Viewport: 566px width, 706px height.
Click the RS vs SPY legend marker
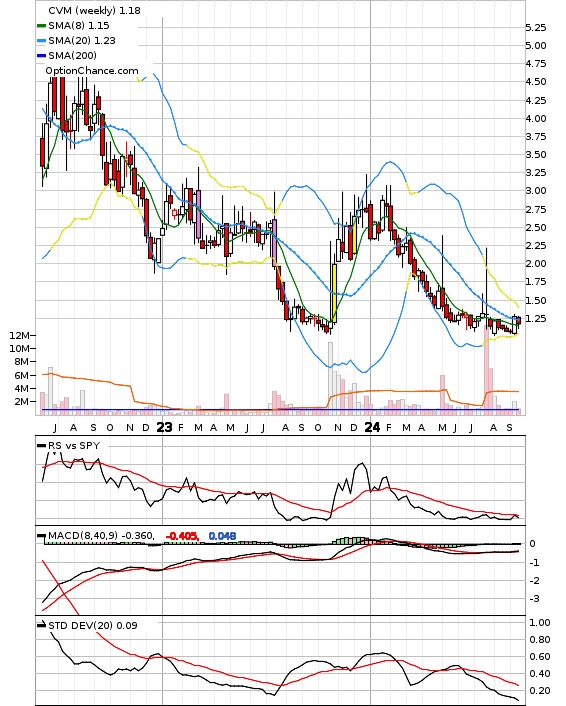pyautogui.click(x=41, y=446)
